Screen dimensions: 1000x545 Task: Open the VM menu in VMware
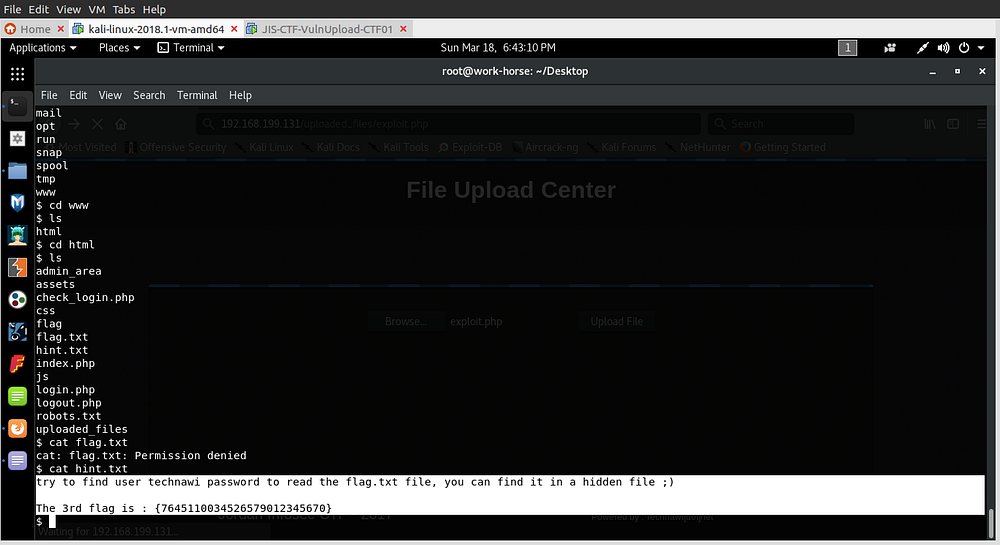click(x=97, y=9)
